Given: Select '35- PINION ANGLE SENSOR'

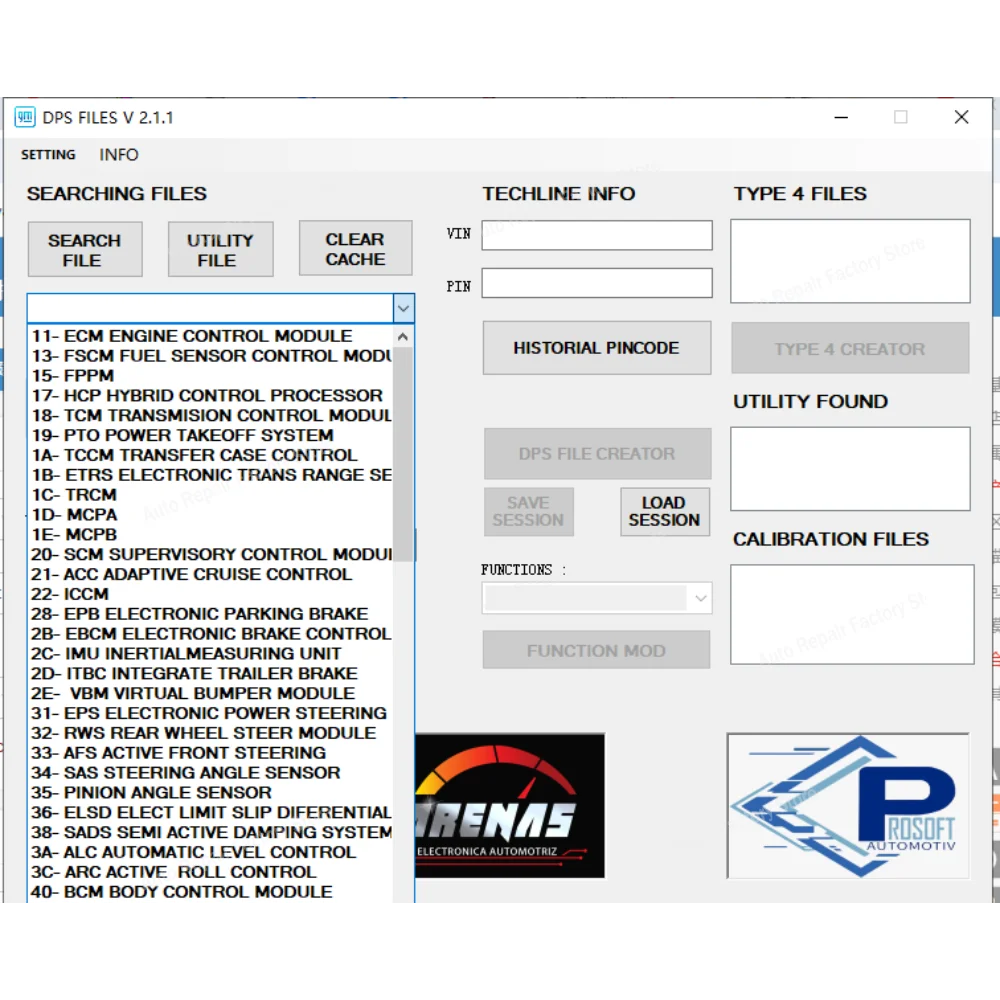Looking at the screenshot, I should [210, 792].
